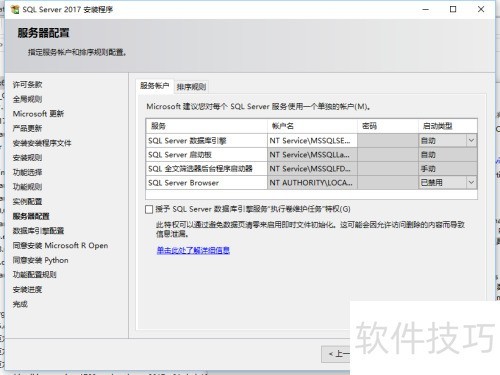Open the 排序规则 tab
Image resolution: width=500 pixels, height=375 pixels.
(x=191, y=87)
